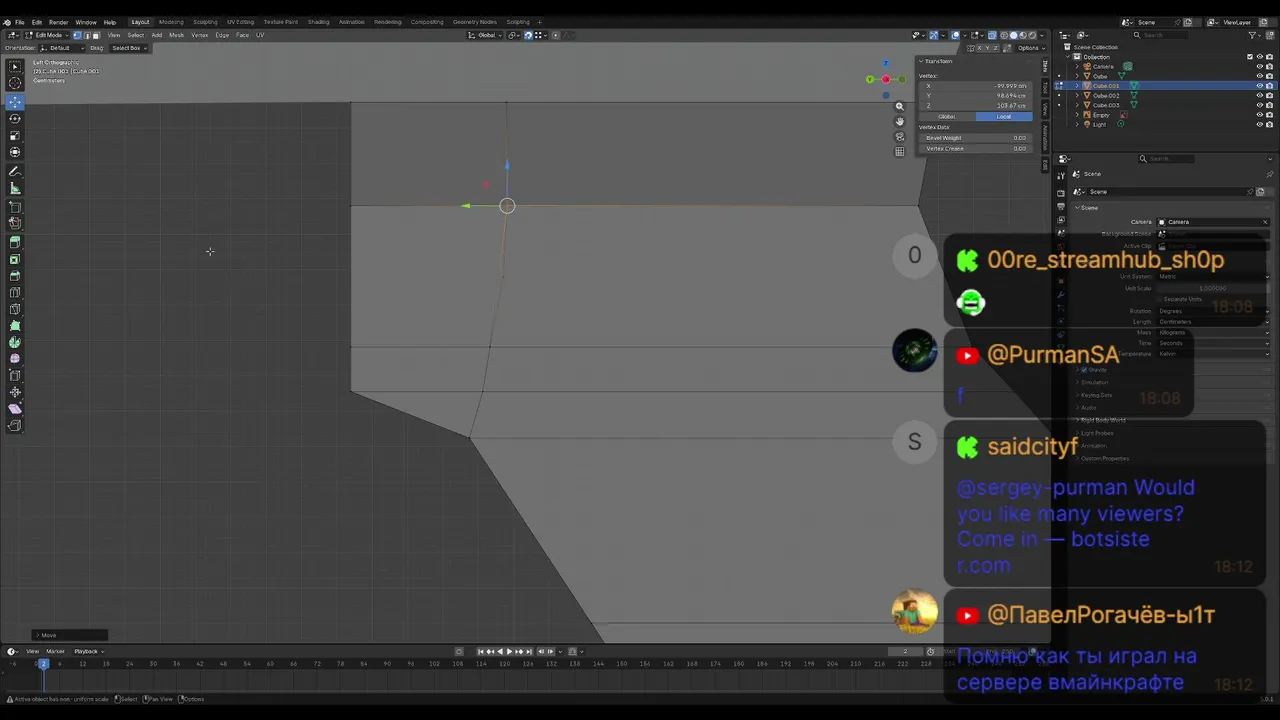The image size is (1280, 720).
Task: Enable vertex select mode
Action: (x=77, y=35)
